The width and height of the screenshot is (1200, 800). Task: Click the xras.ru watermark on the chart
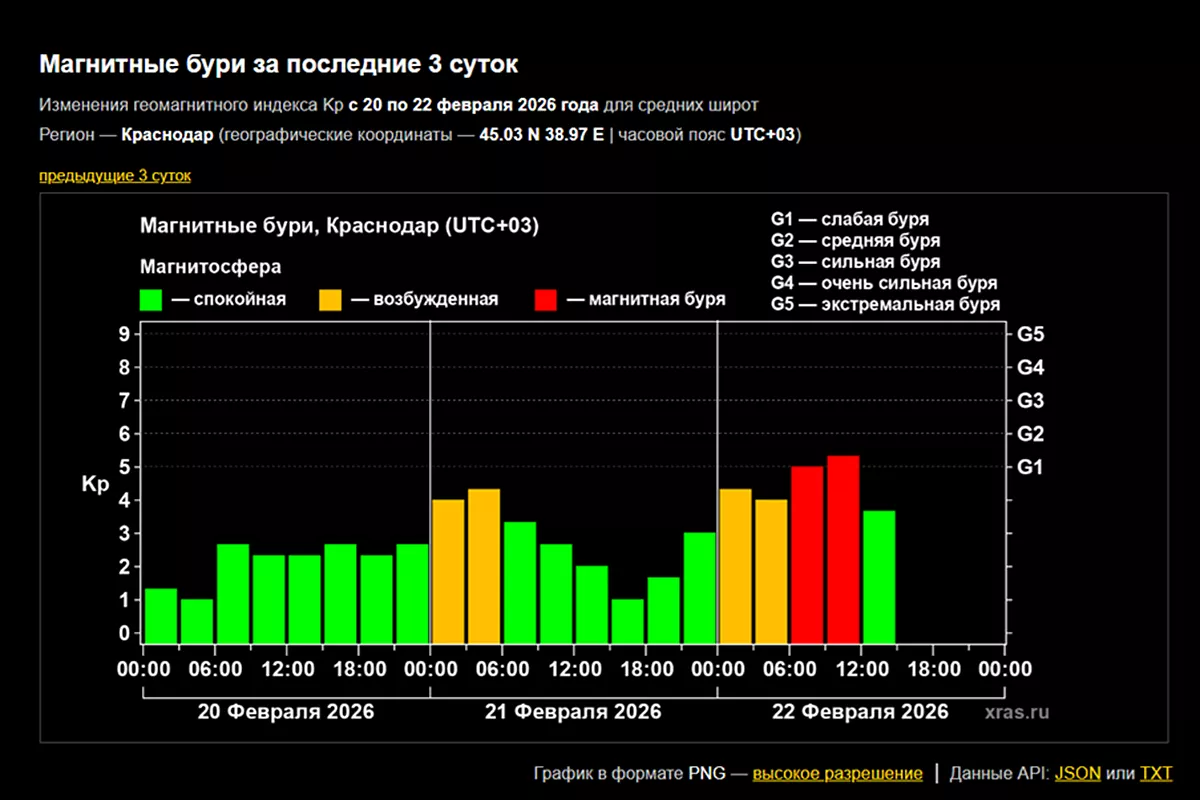click(1017, 713)
